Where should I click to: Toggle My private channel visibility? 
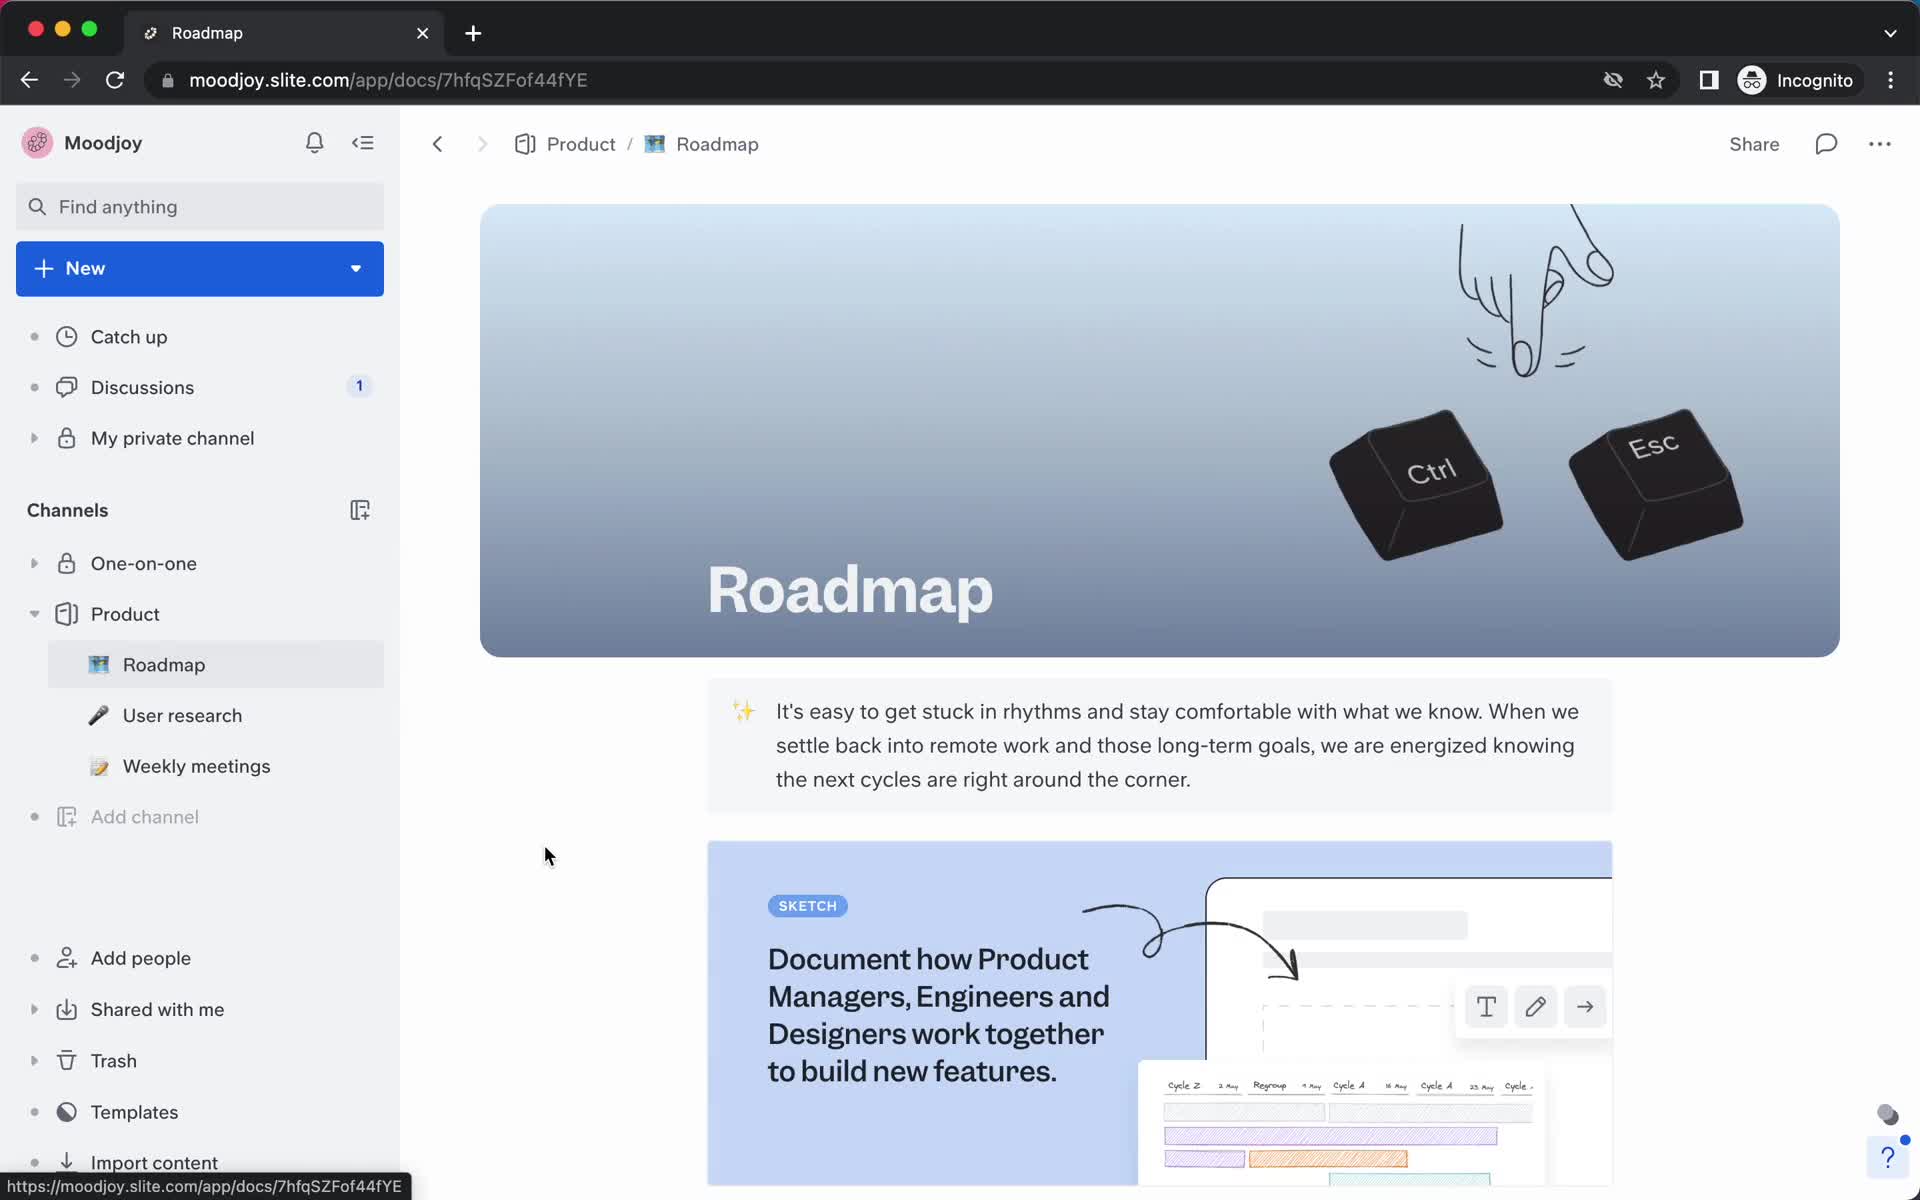32,438
